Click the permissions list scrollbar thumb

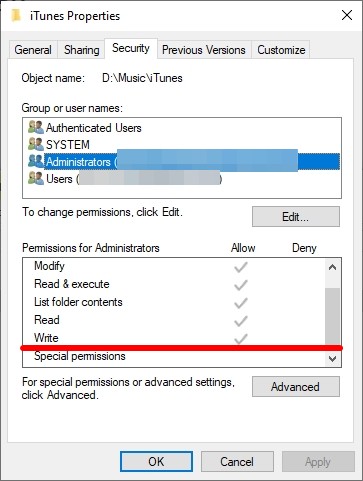[332, 316]
